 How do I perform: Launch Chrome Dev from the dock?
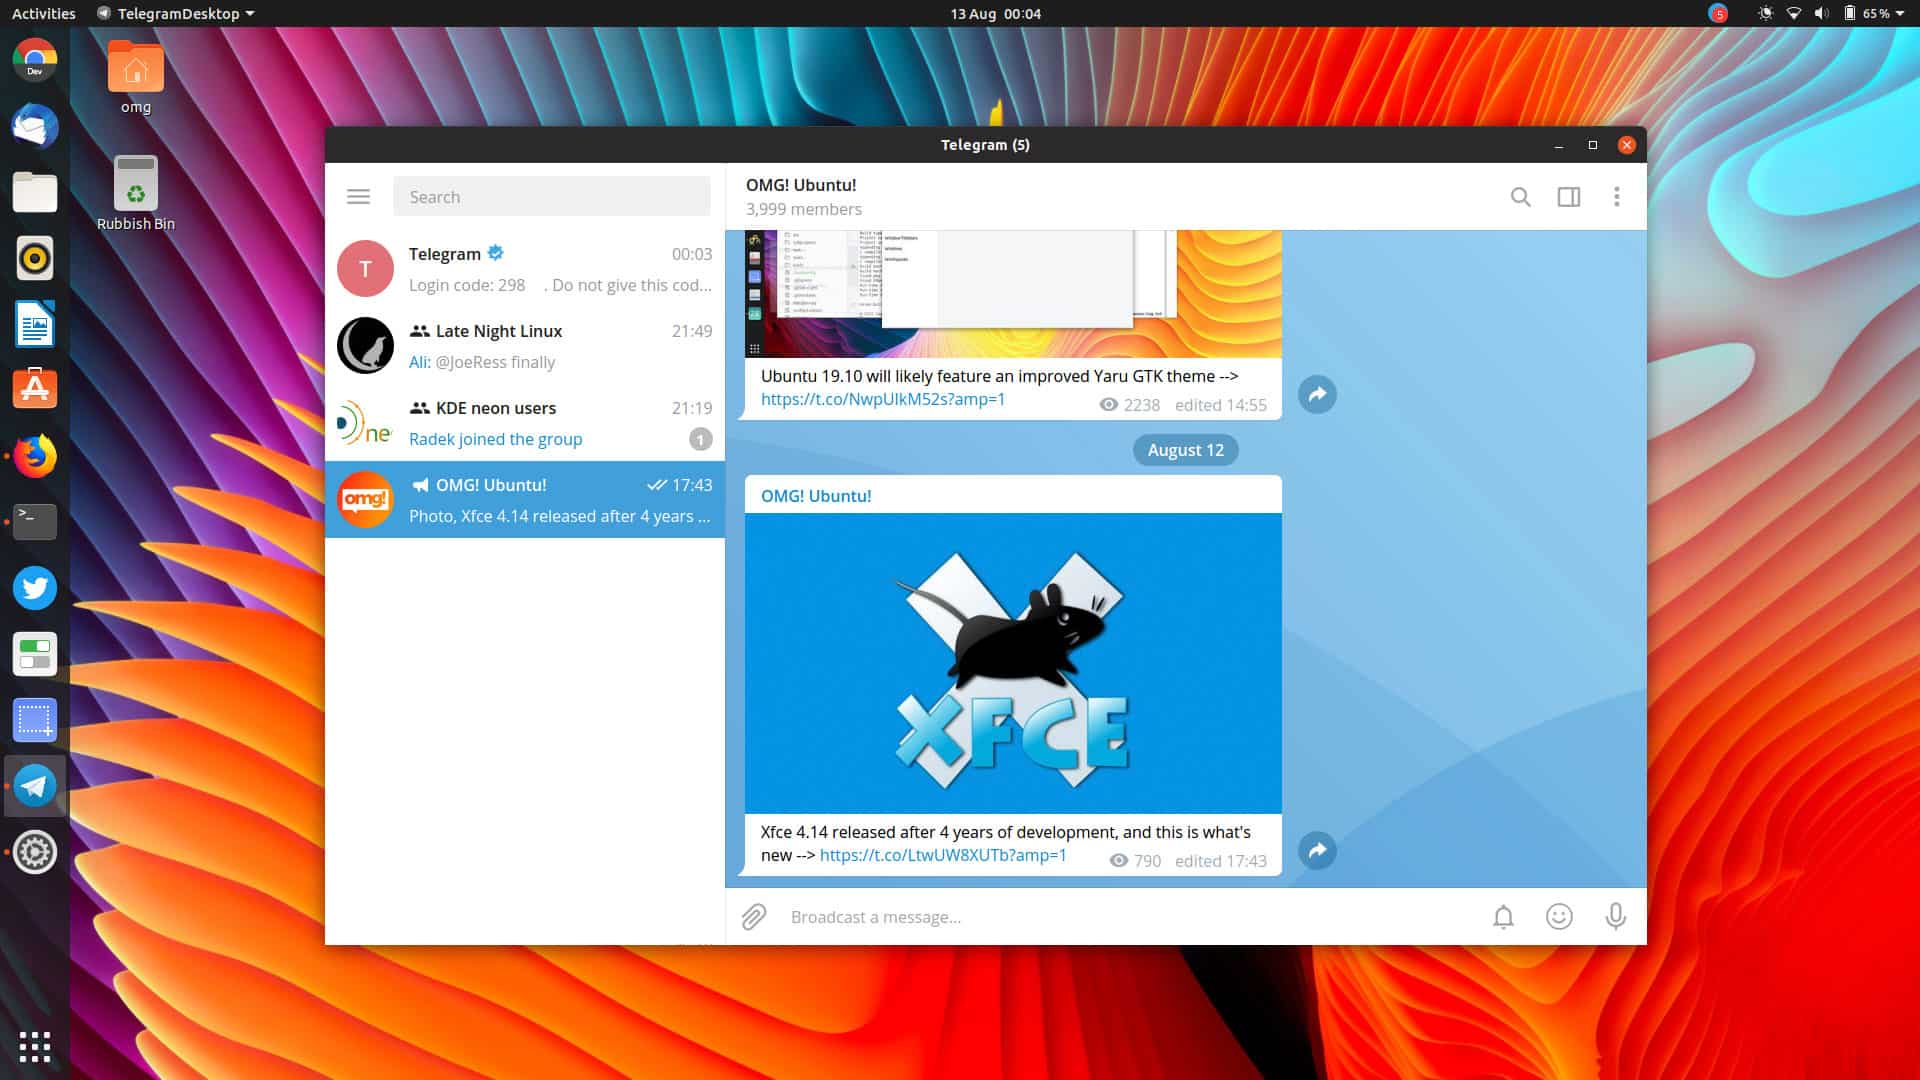click(35, 60)
